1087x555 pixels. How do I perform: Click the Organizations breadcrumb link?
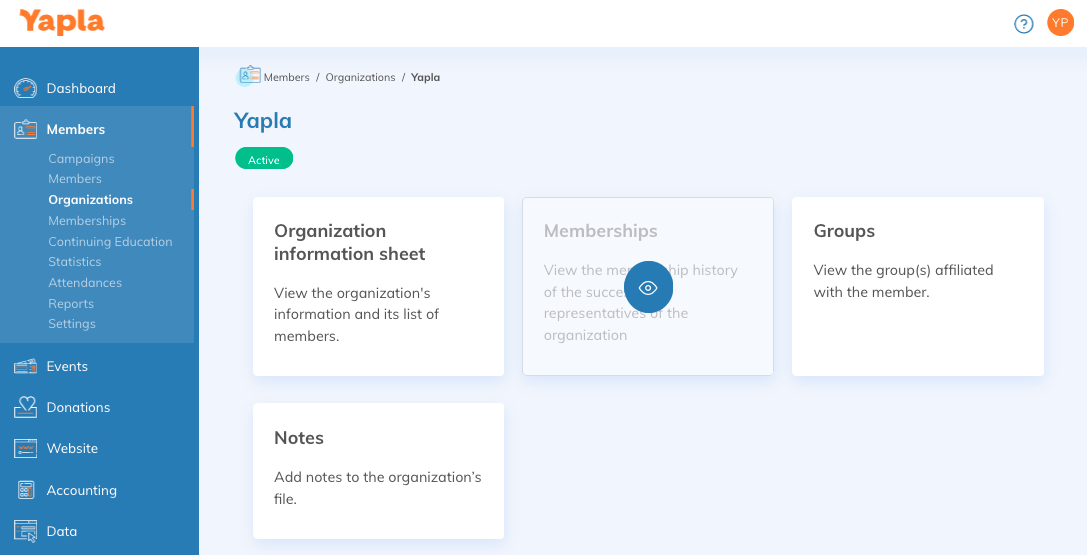coord(360,77)
